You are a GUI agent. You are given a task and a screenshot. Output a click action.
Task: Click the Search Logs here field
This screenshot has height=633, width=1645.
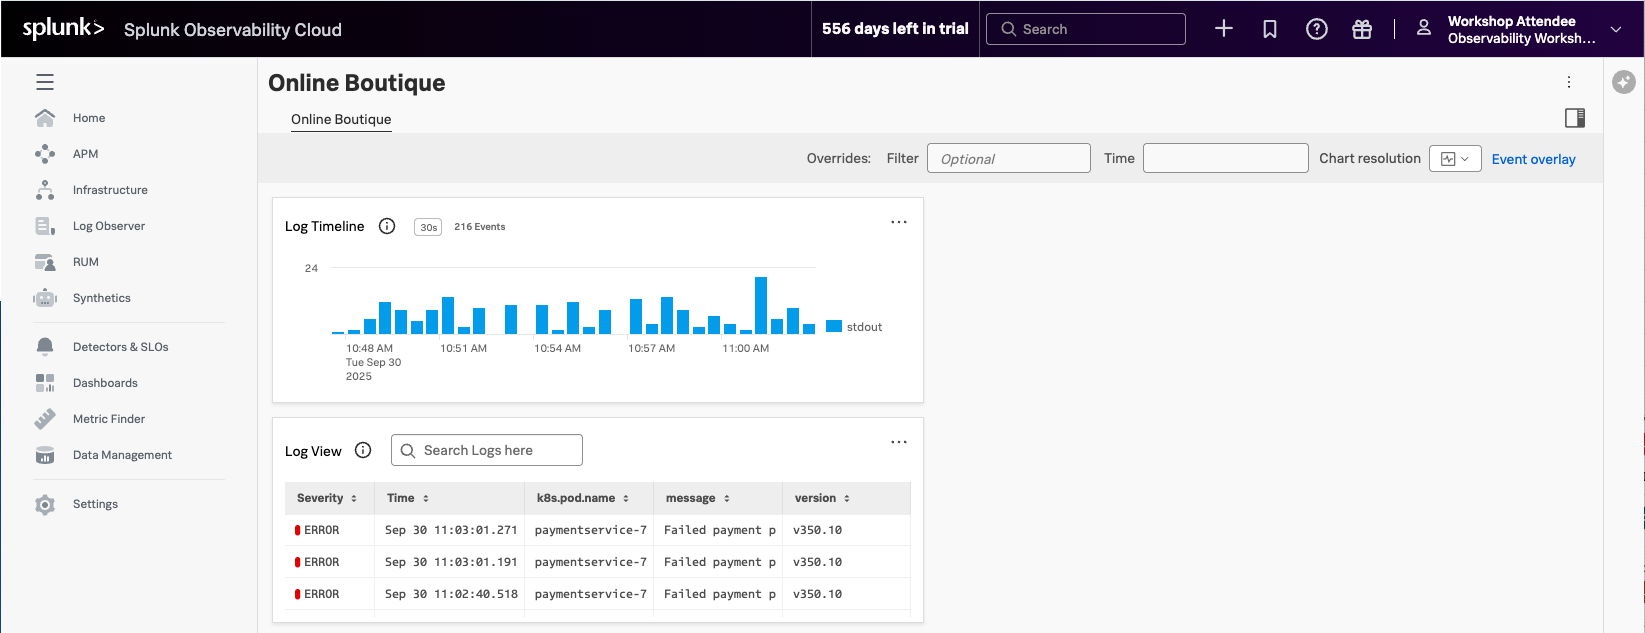(487, 450)
